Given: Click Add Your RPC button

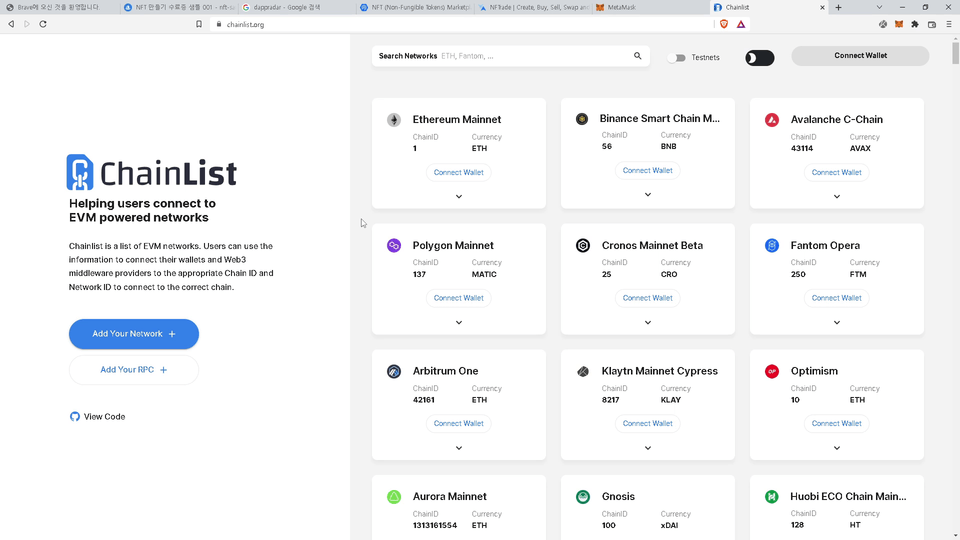Looking at the screenshot, I should point(133,370).
